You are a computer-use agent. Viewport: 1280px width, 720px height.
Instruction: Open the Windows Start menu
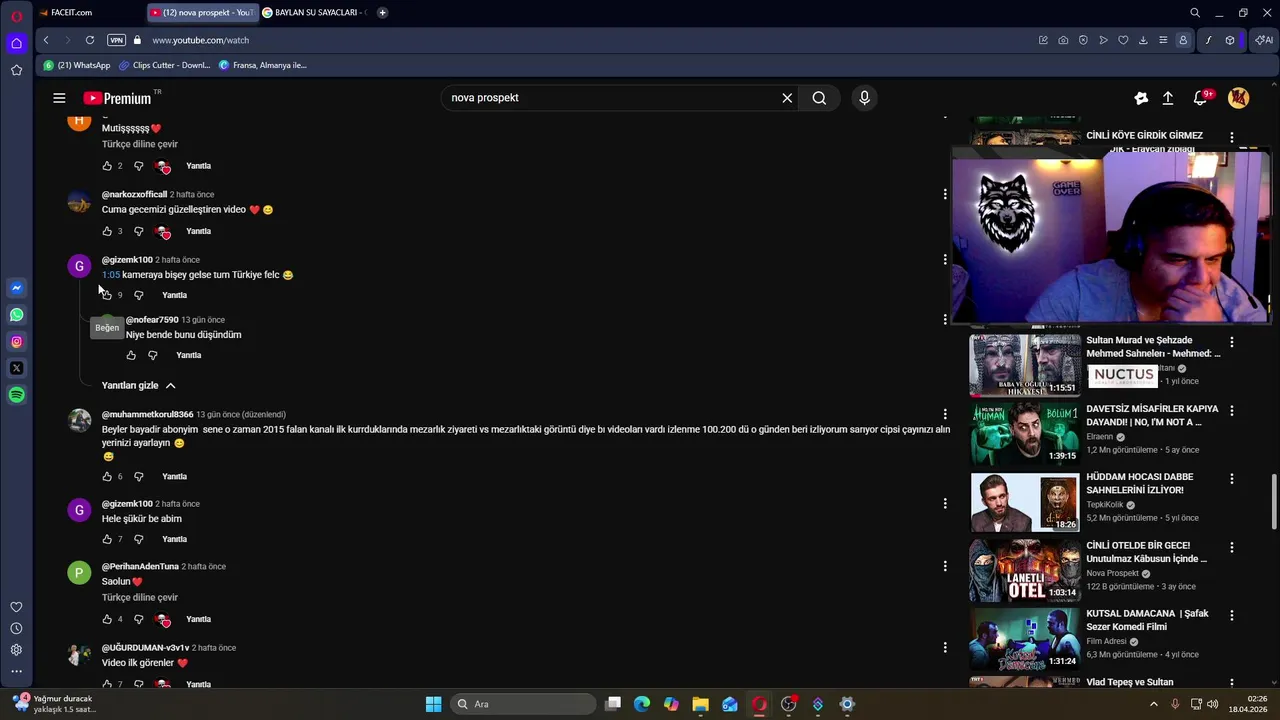coord(433,704)
